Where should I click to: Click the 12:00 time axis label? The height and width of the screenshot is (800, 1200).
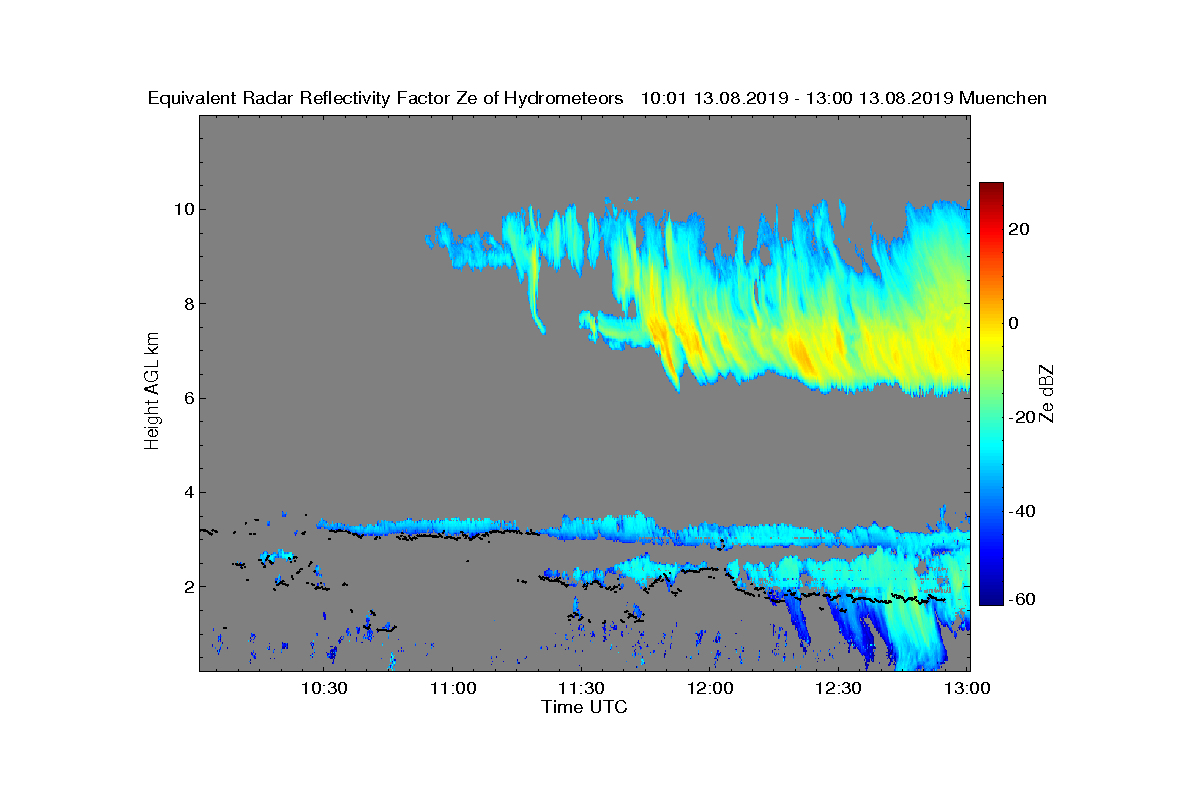(711, 688)
